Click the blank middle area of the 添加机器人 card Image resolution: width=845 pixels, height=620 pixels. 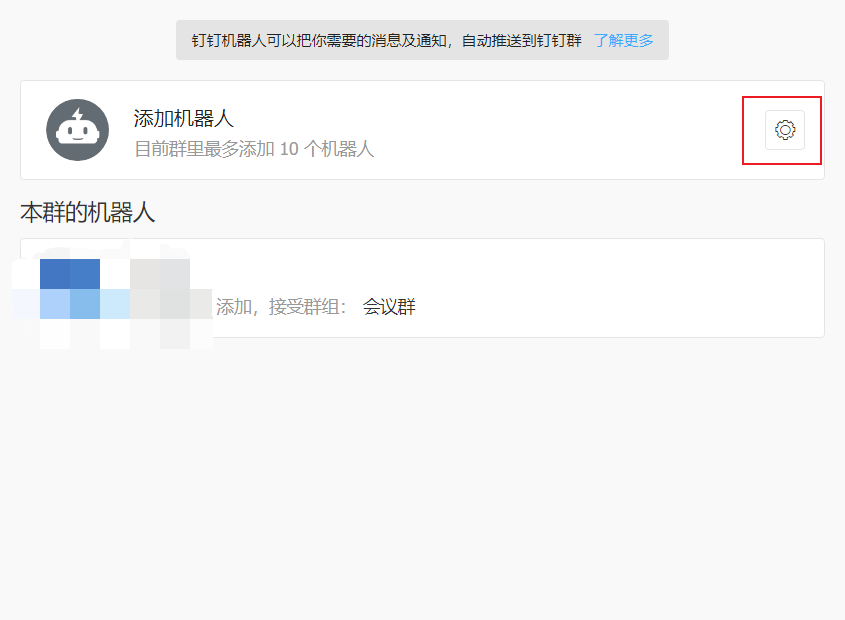(x=550, y=130)
